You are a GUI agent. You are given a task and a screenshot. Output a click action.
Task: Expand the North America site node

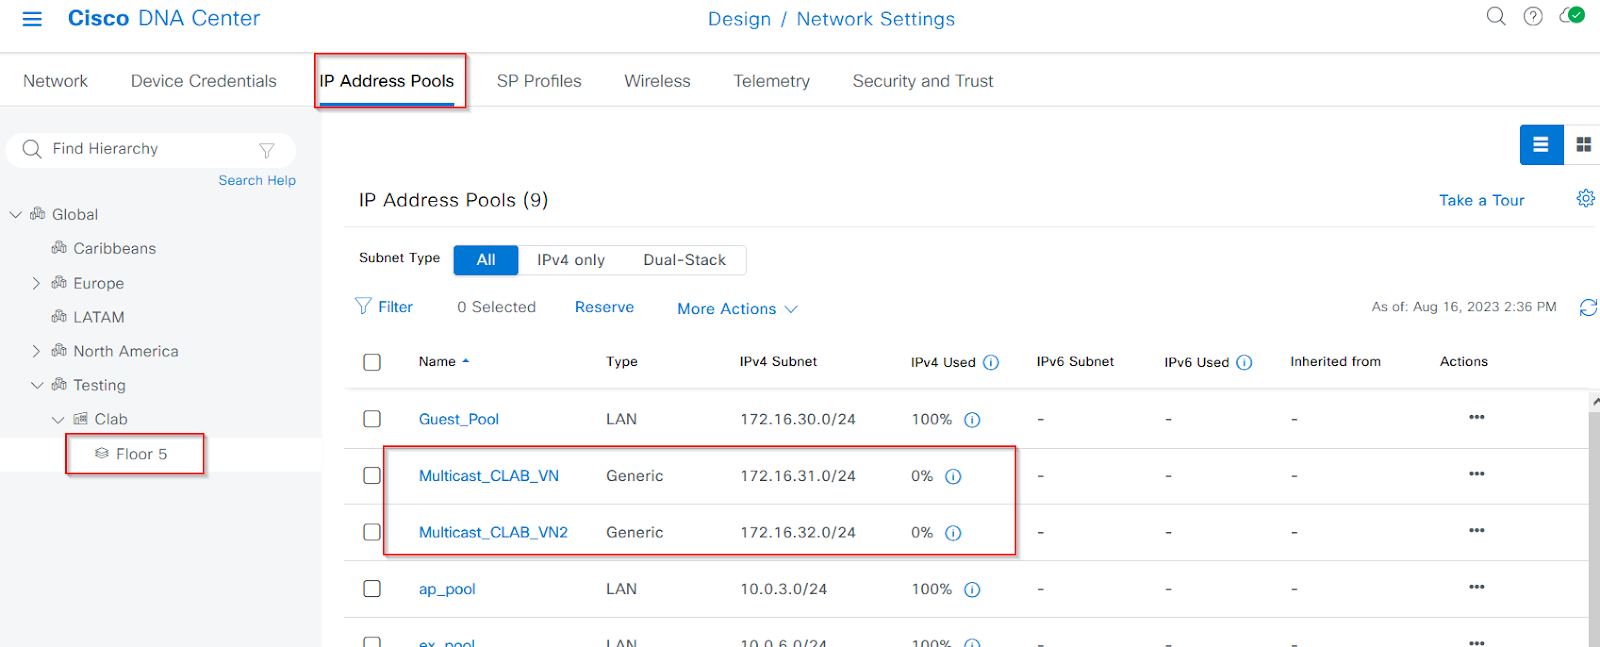[x=36, y=351]
